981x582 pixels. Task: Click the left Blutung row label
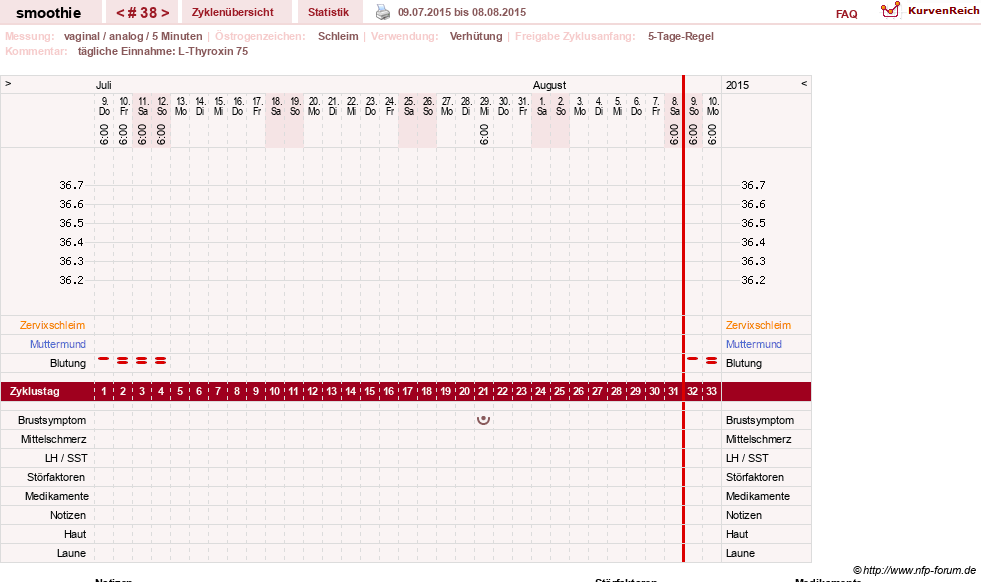[x=68, y=363]
